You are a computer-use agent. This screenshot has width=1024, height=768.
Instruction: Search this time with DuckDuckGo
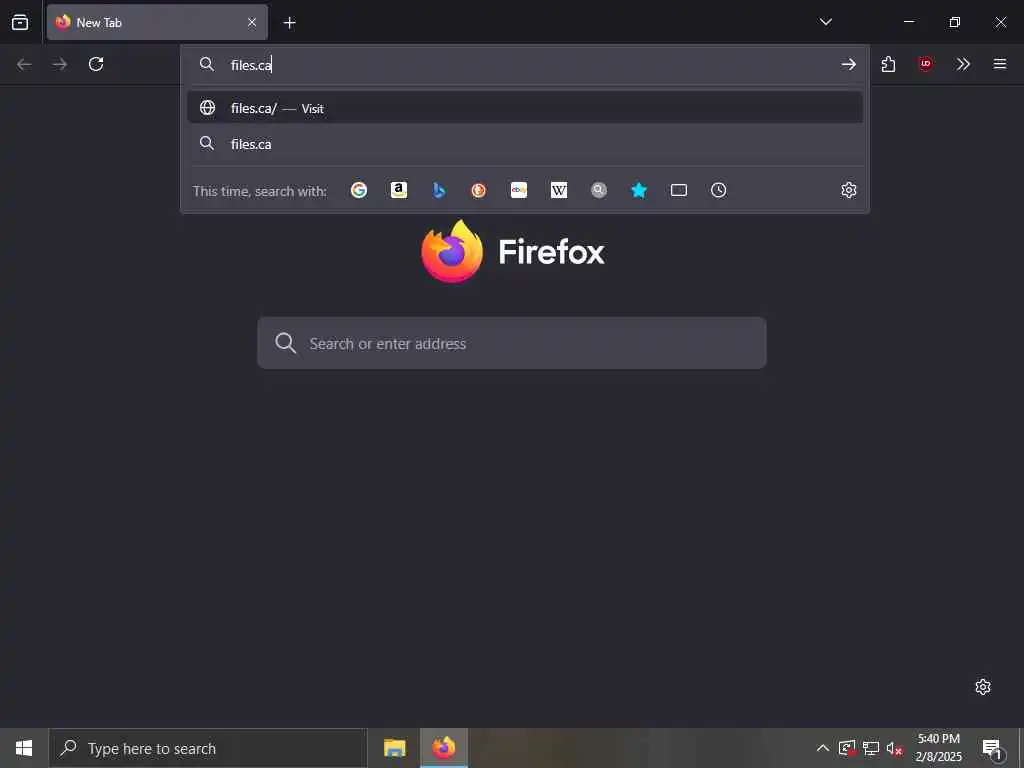pyautogui.click(x=479, y=190)
